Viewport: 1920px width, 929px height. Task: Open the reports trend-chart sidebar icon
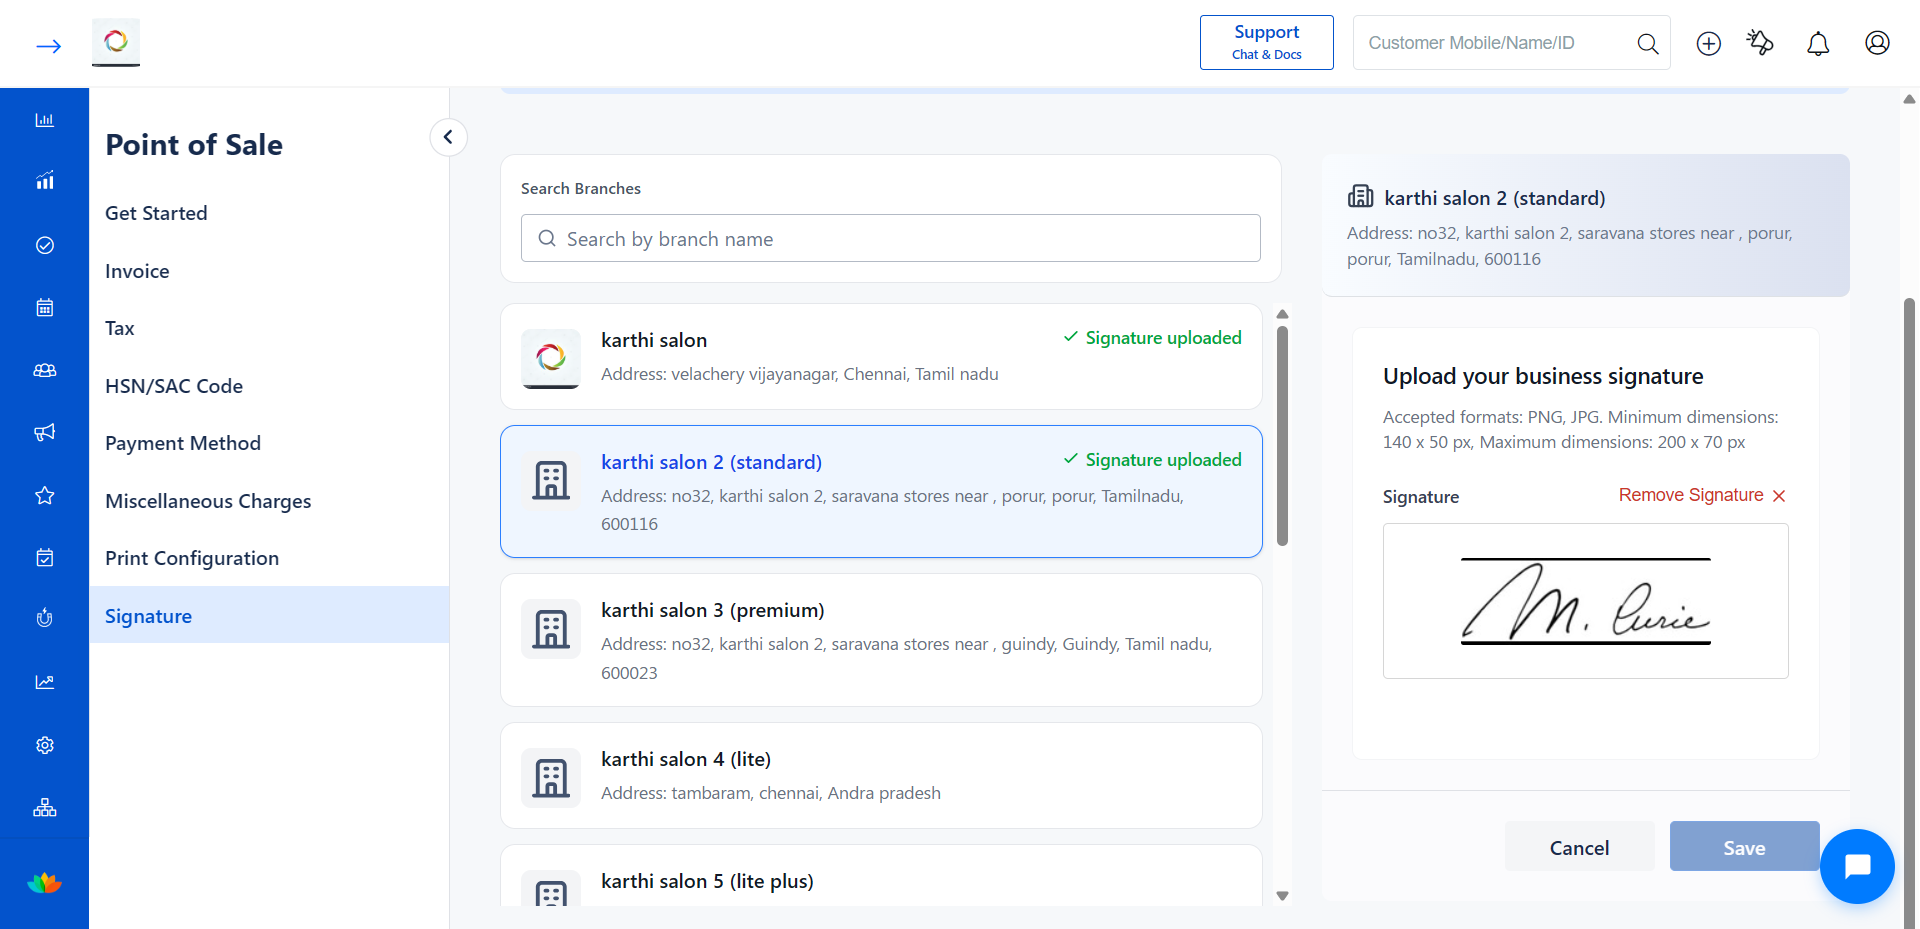[x=45, y=682]
